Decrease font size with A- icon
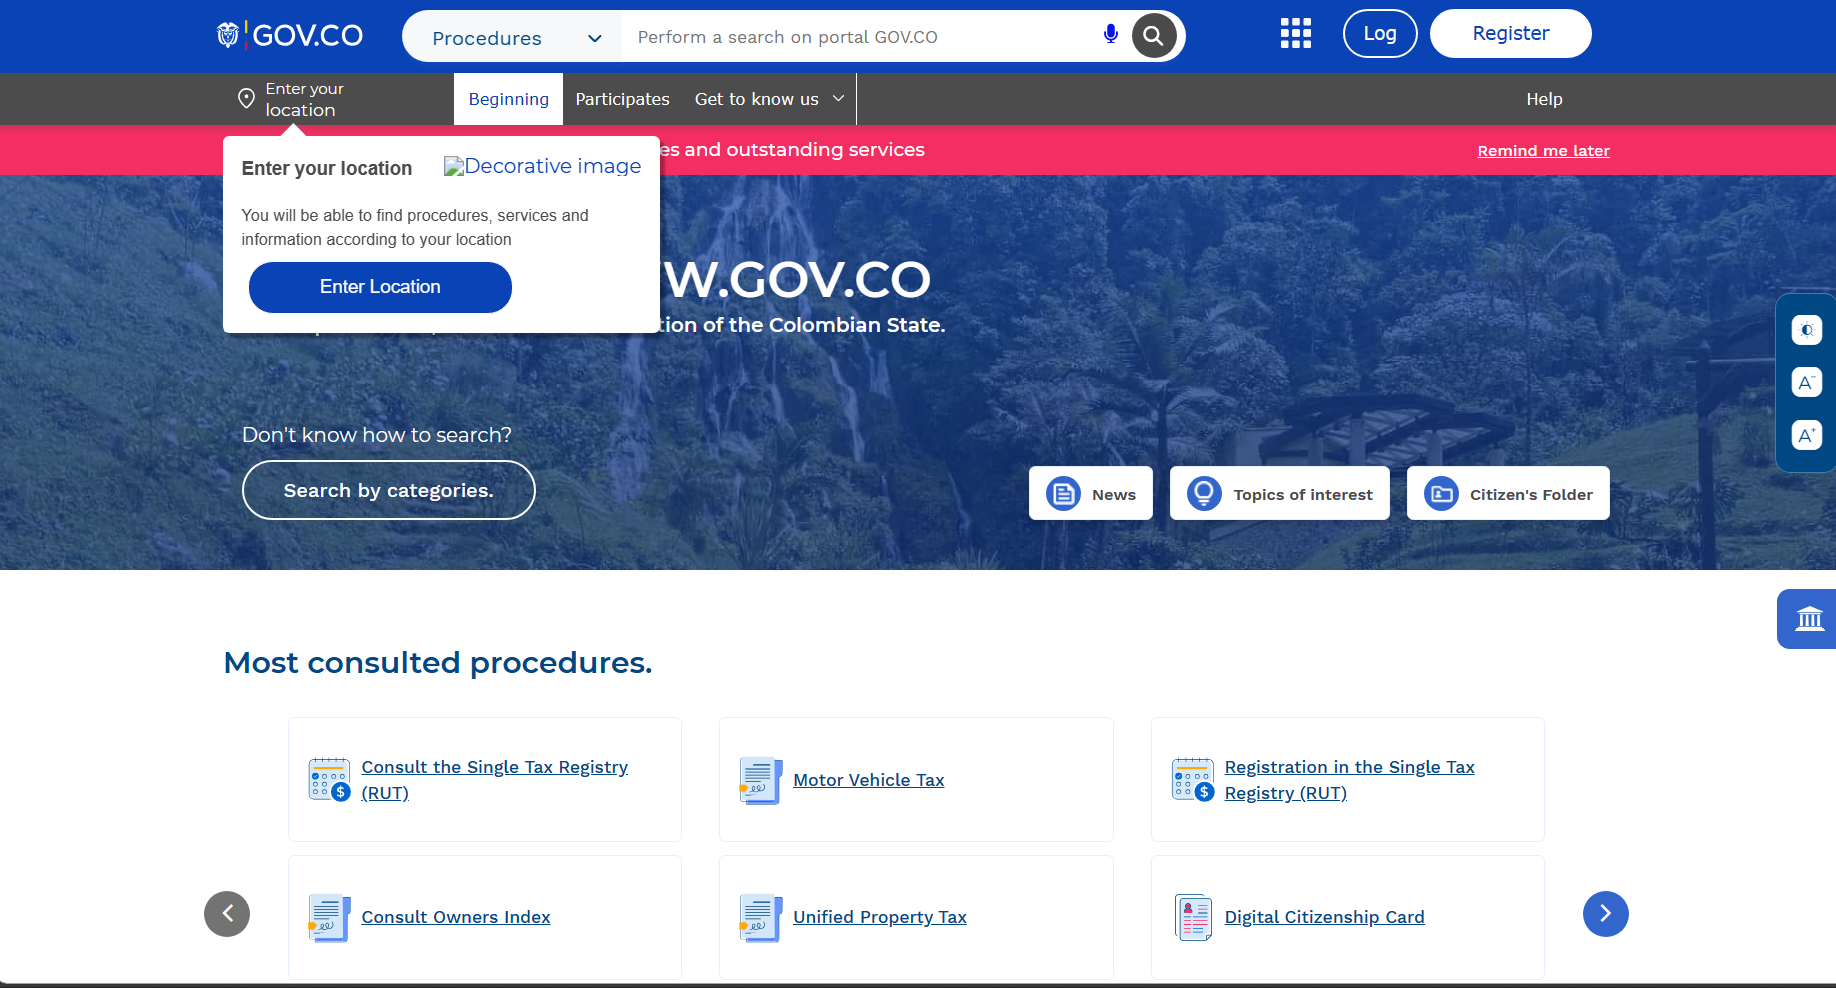 (1806, 382)
